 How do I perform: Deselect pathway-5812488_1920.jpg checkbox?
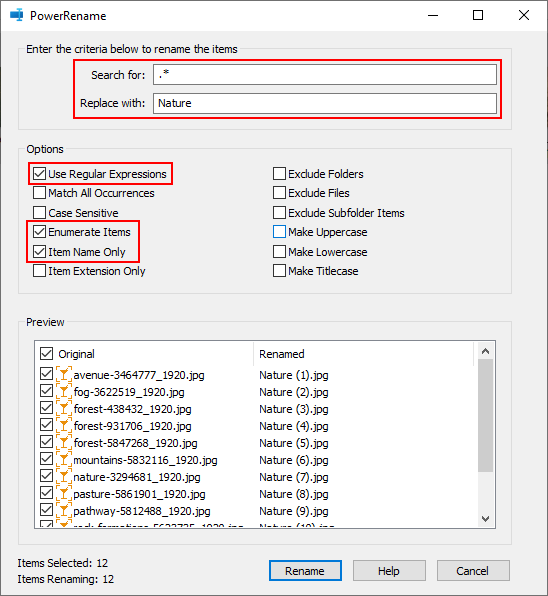click(46, 510)
